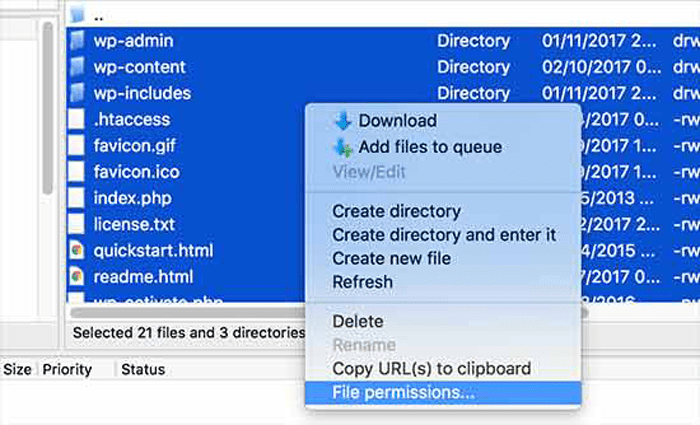
Task: Click the quickstart.html Chrome file icon
Action: 76,250
